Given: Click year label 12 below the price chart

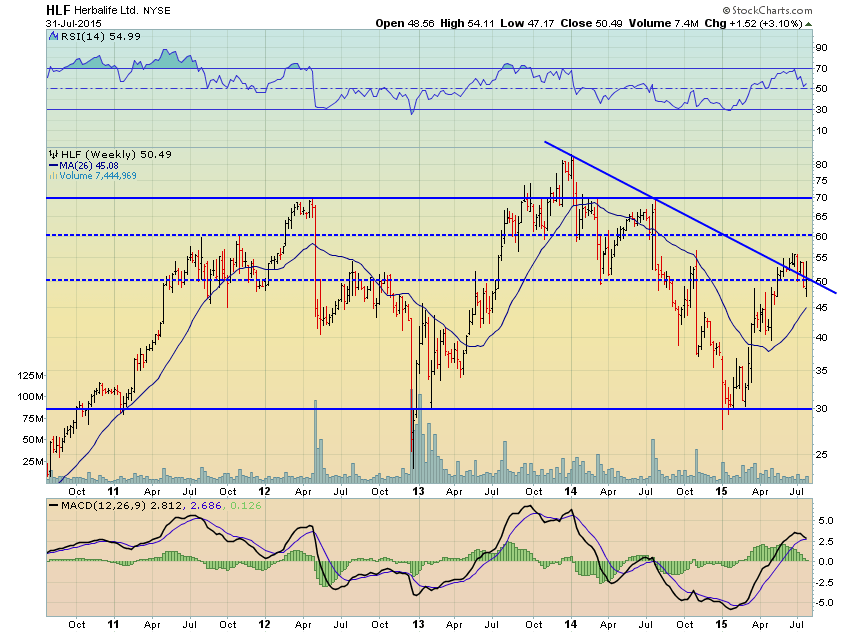Looking at the screenshot, I should coord(264,491).
